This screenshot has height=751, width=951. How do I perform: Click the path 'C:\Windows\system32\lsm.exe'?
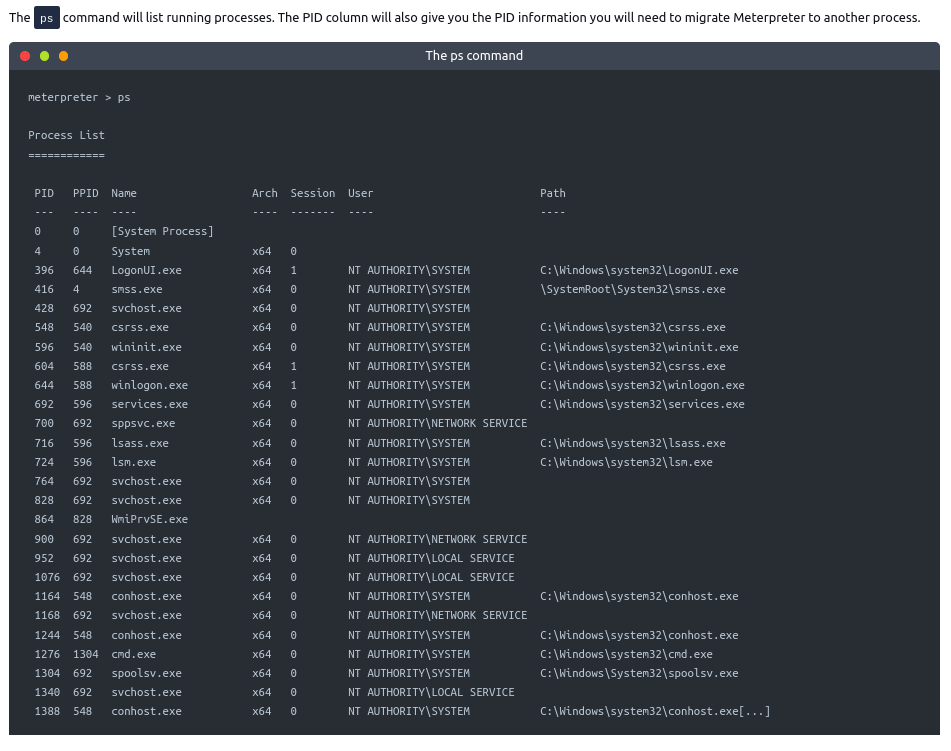[x=627, y=462]
